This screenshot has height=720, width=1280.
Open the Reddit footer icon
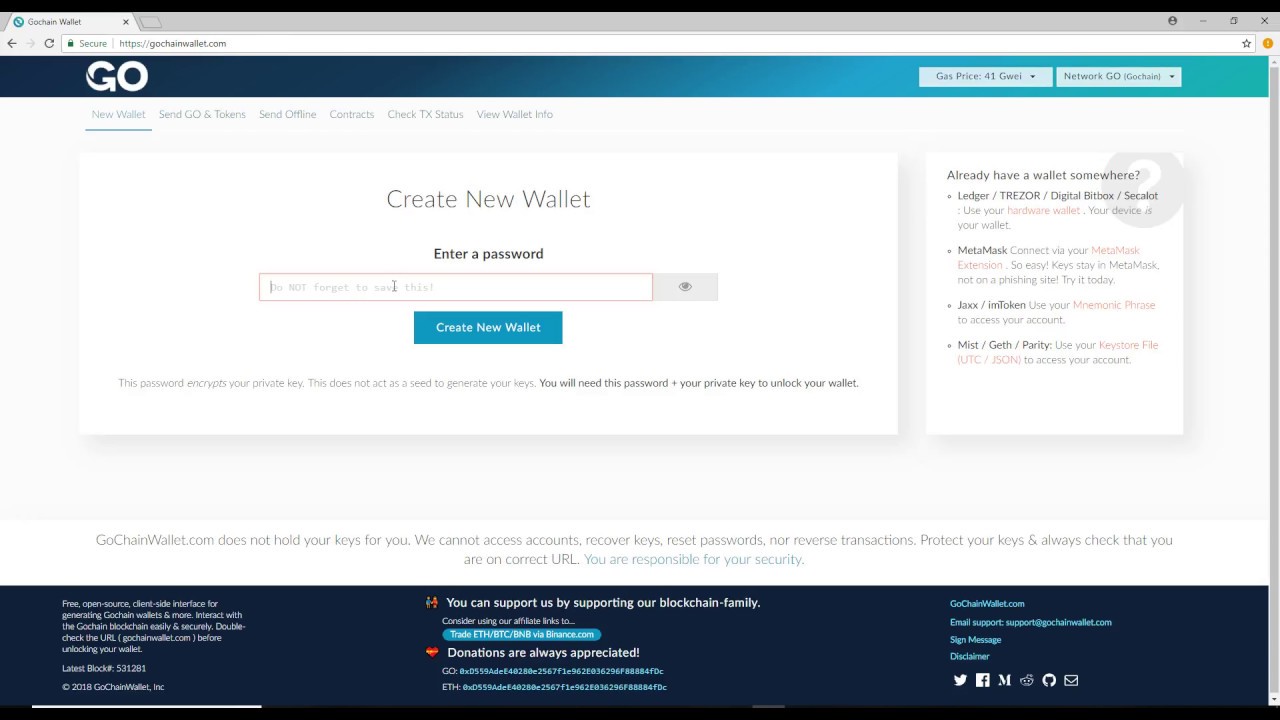[x=1026, y=680]
